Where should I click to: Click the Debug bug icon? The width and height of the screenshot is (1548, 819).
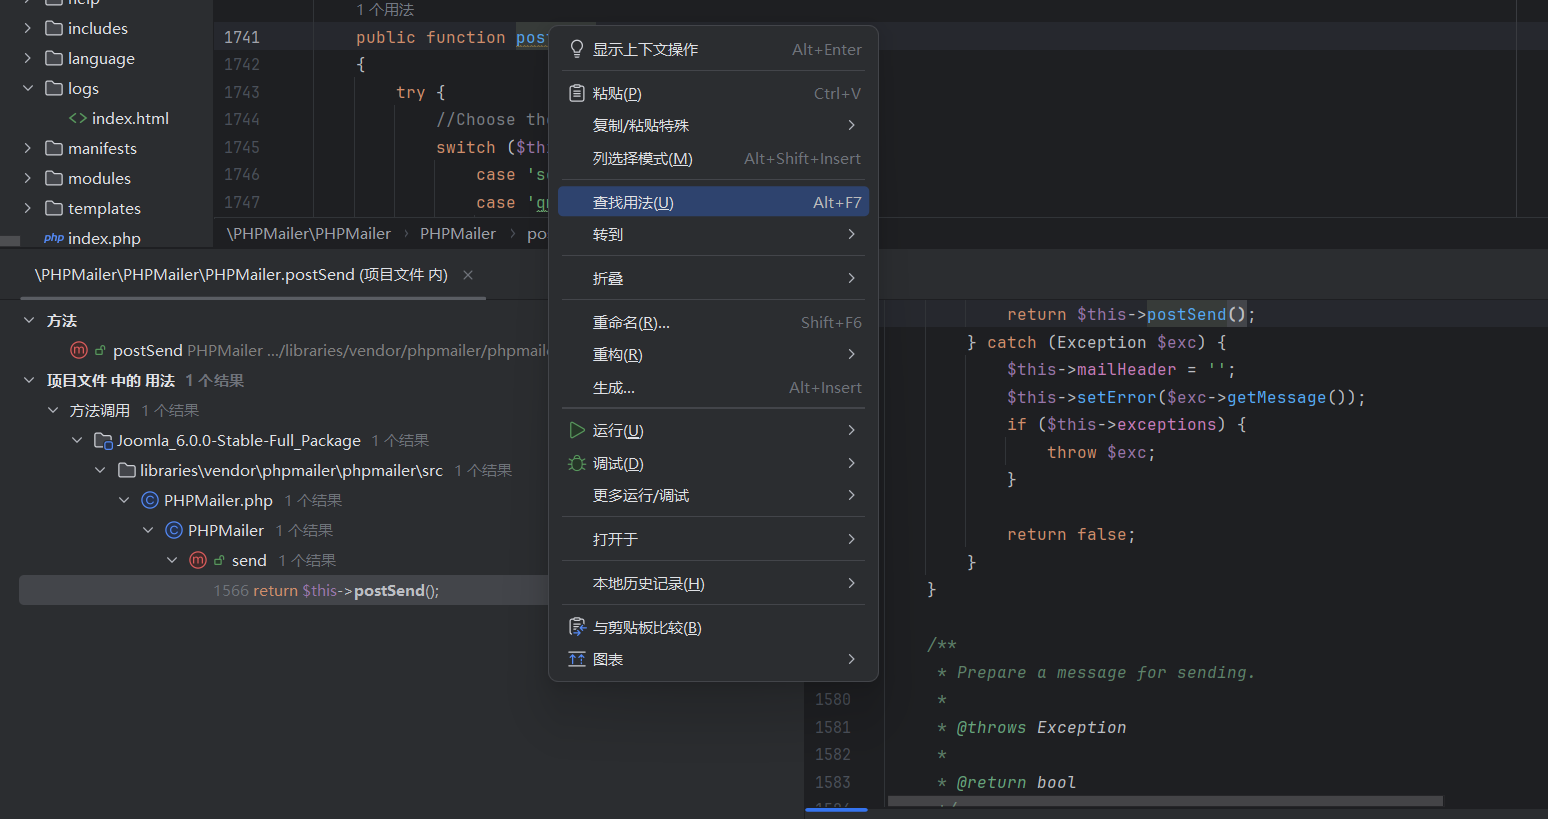(577, 463)
